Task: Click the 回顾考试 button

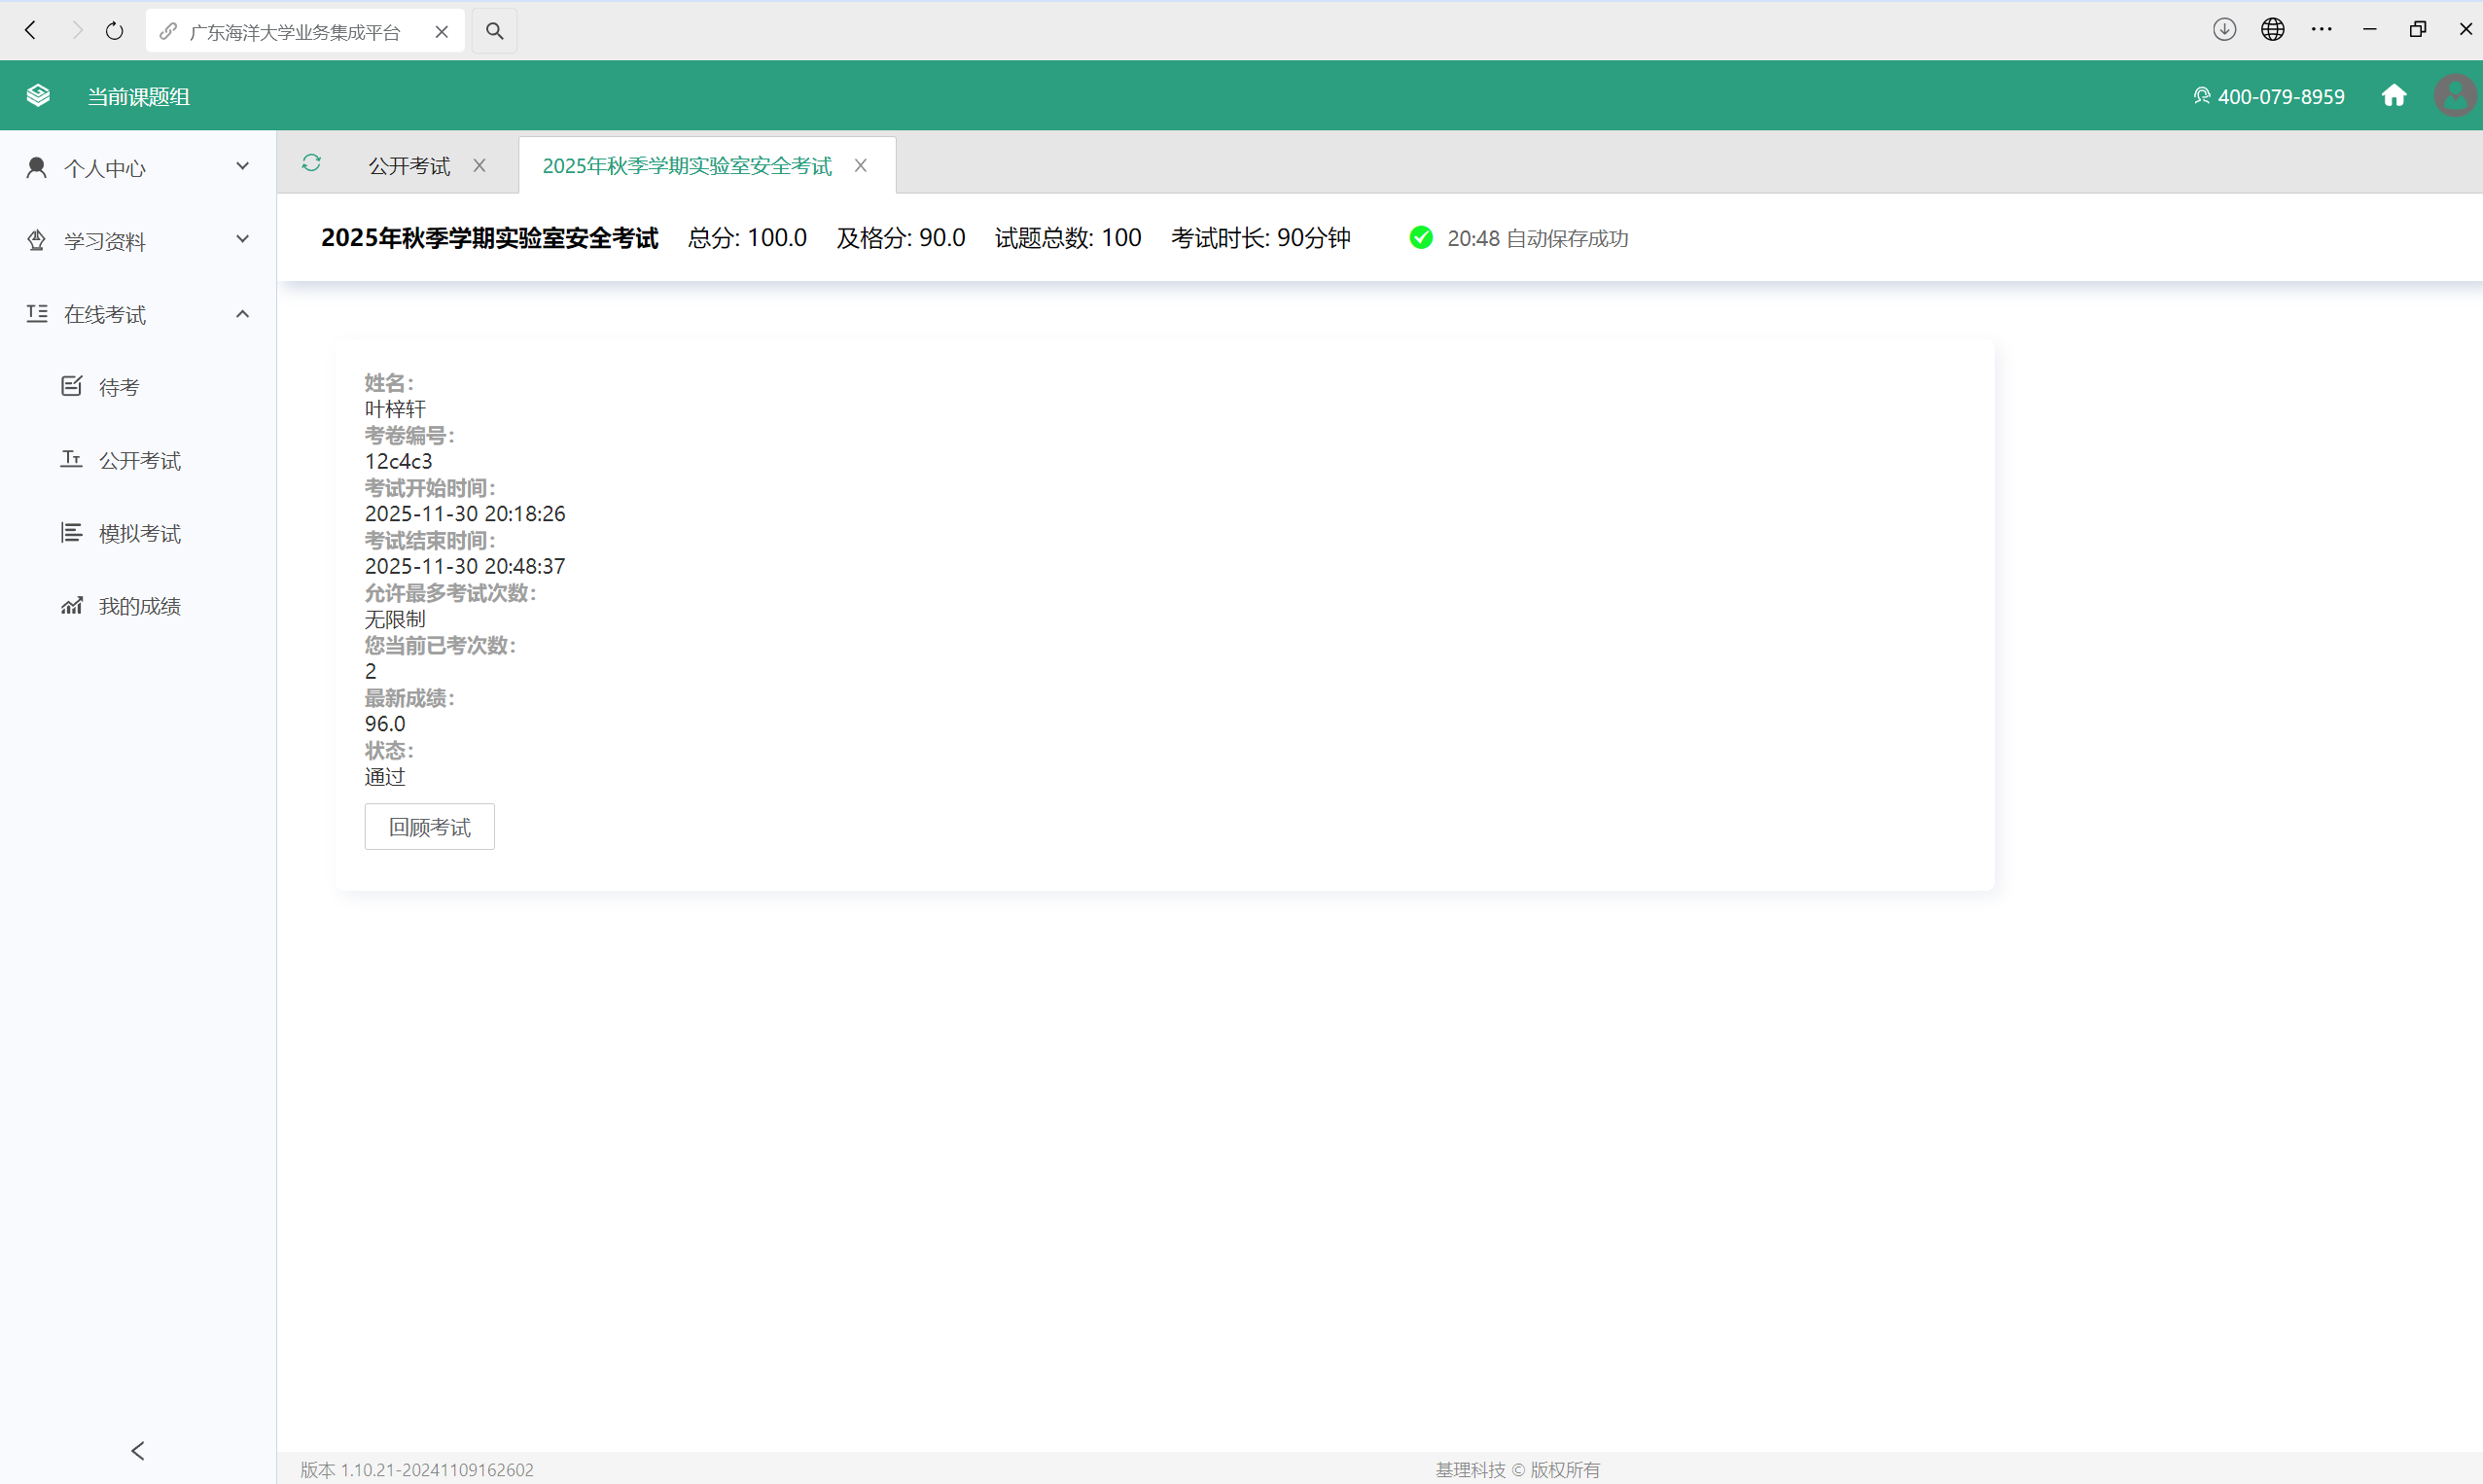Action: [x=429, y=827]
